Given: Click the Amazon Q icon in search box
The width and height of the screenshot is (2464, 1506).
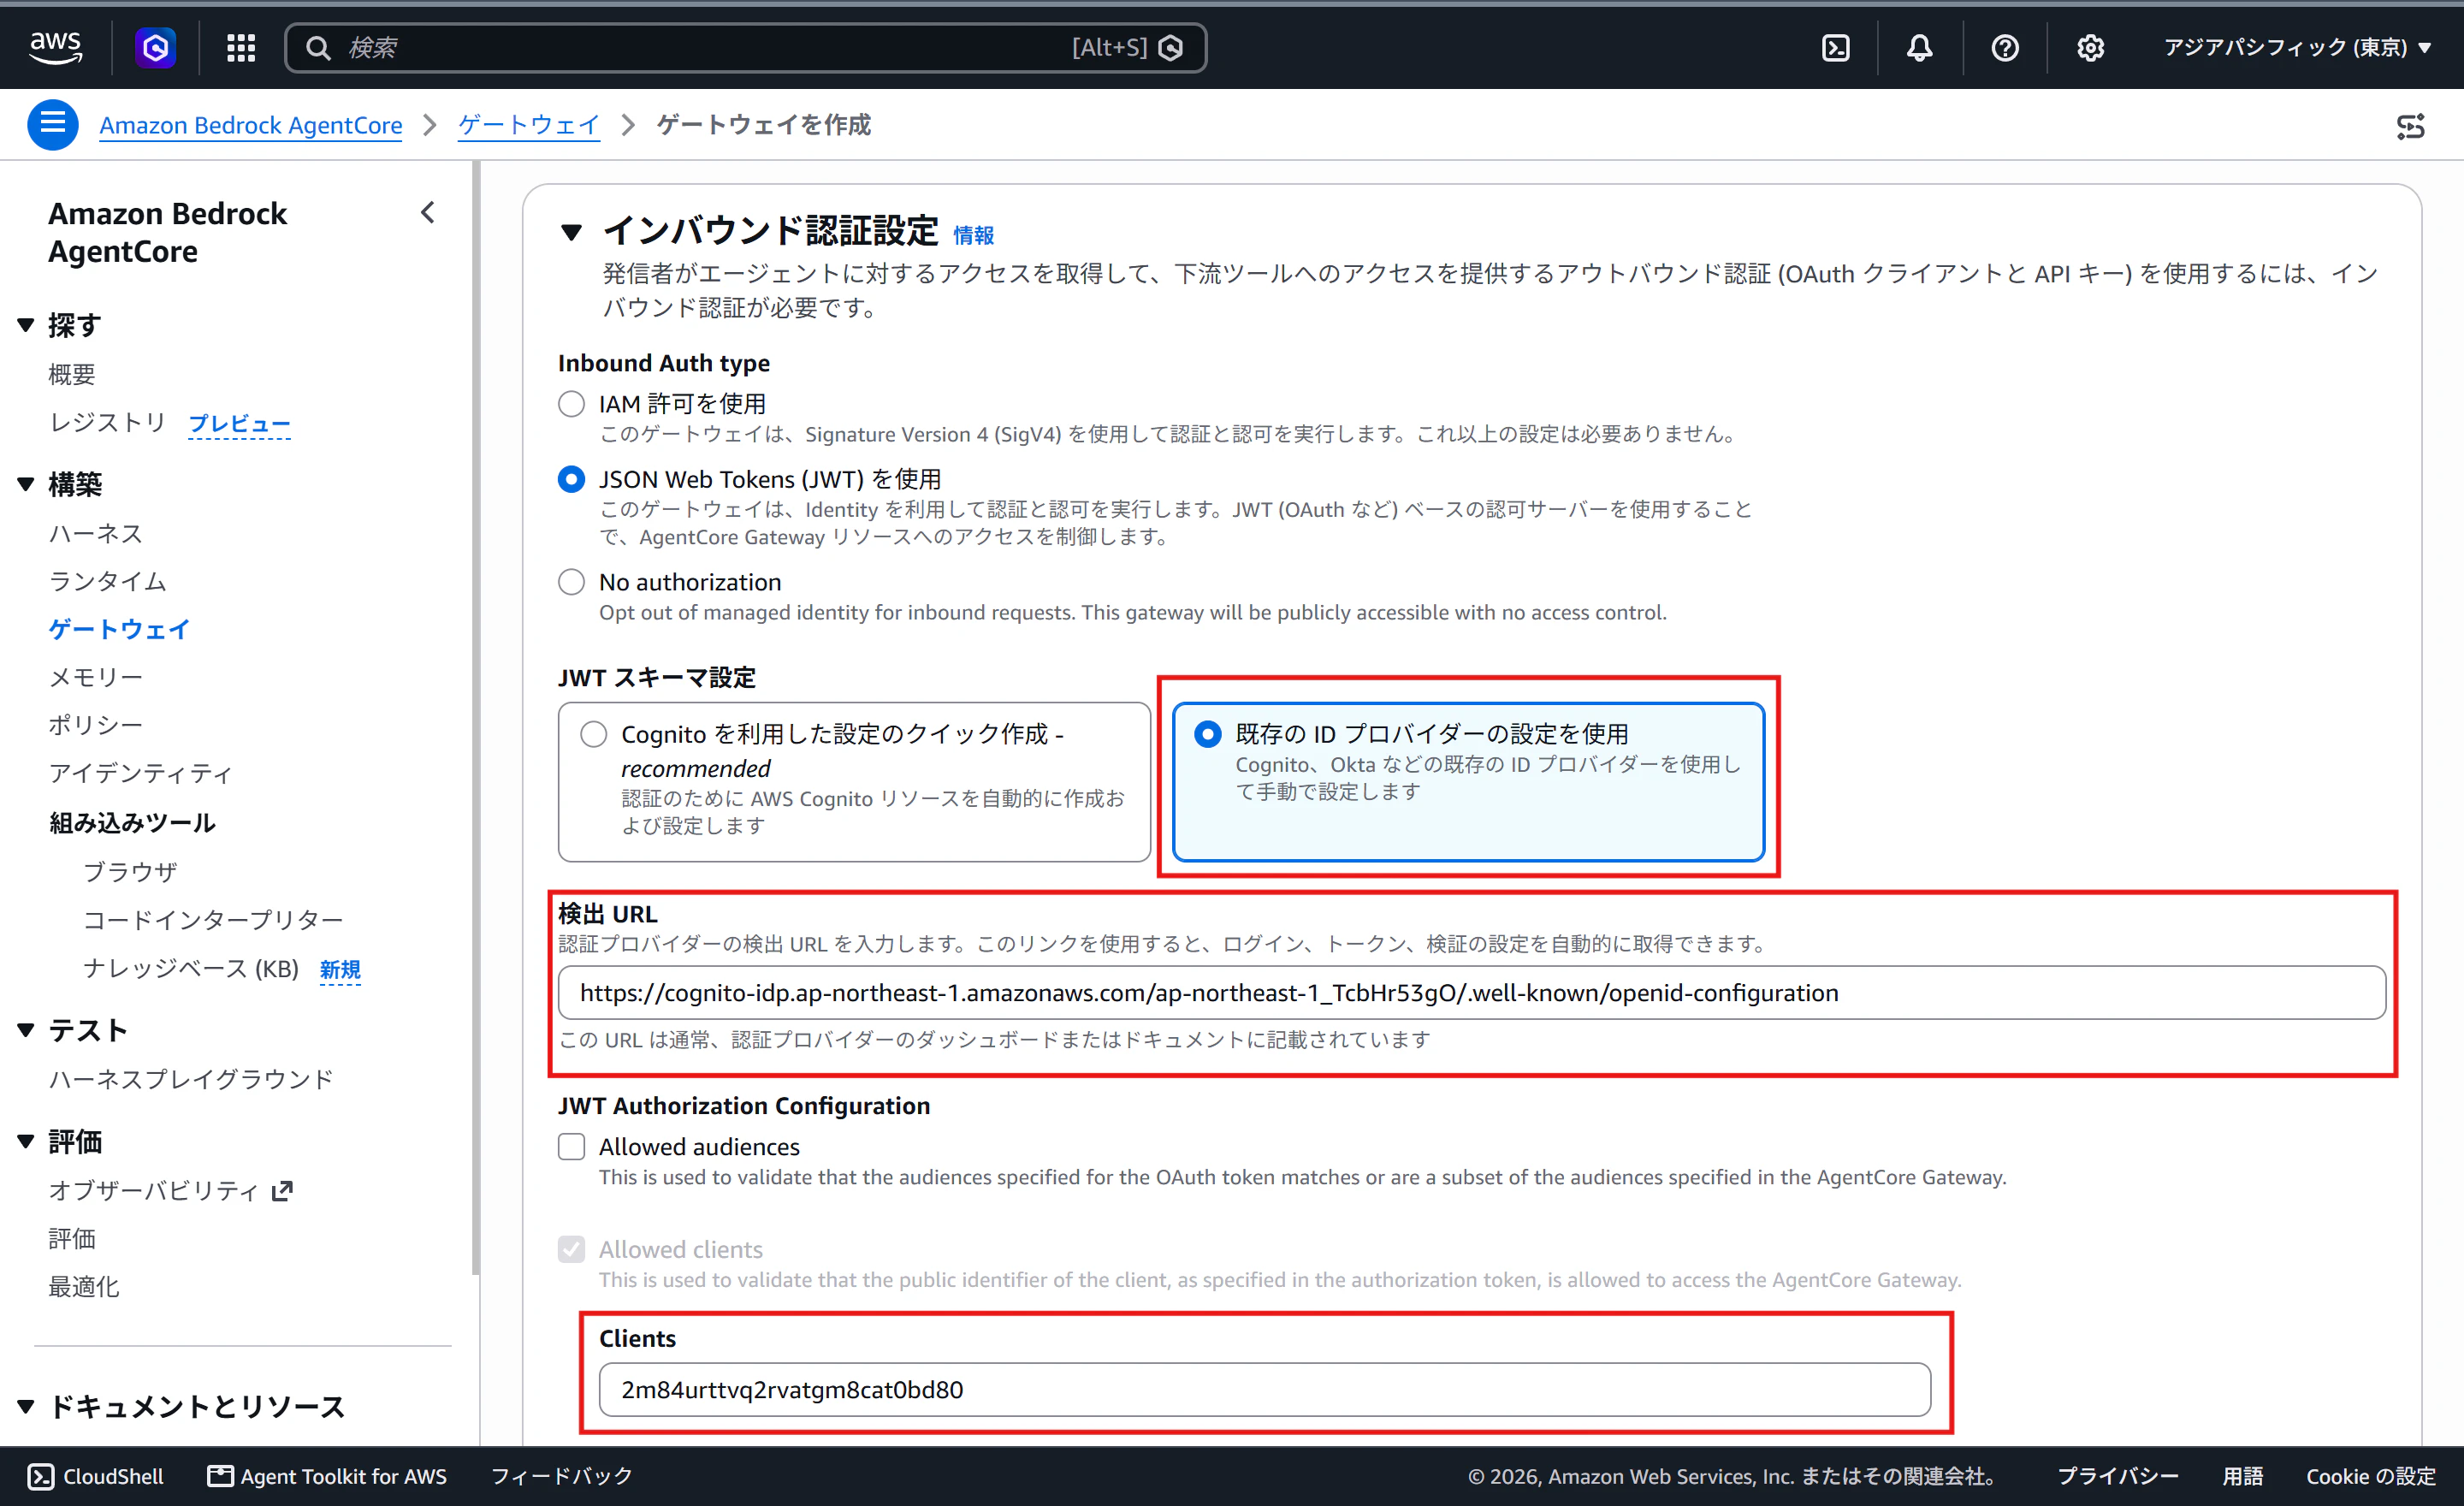Looking at the screenshot, I should coord(1170,47).
